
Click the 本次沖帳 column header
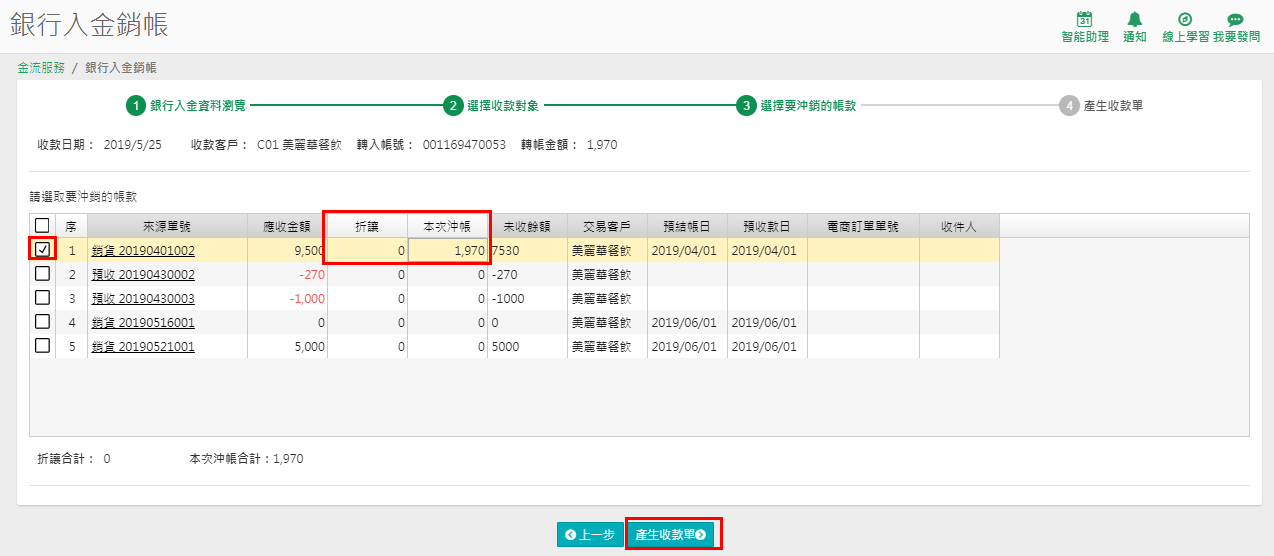[447, 226]
